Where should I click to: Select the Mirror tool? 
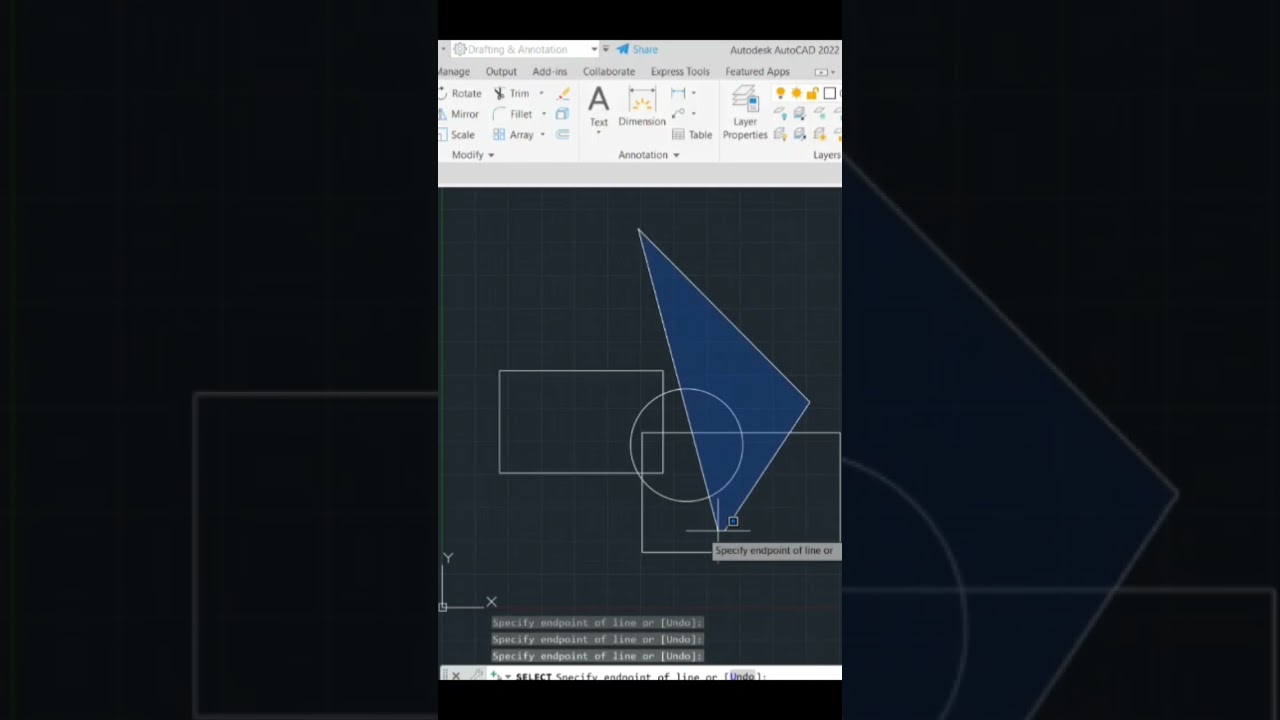coord(459,114)
